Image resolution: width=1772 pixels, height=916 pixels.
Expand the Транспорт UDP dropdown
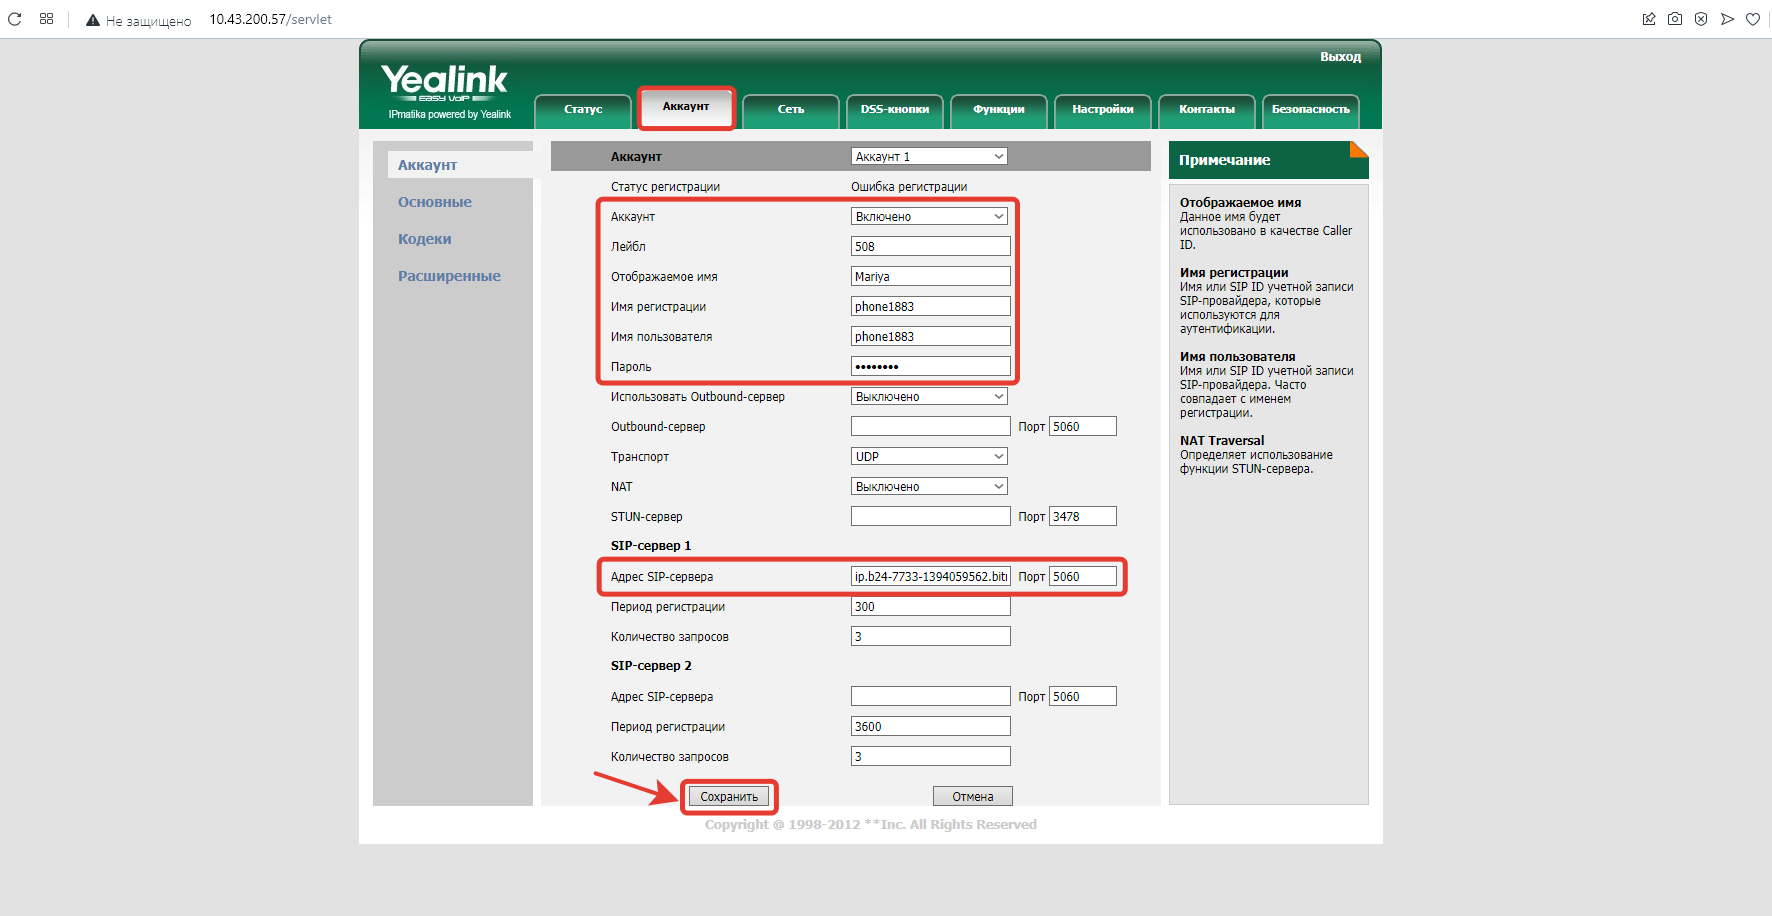(x=929, y=456)
